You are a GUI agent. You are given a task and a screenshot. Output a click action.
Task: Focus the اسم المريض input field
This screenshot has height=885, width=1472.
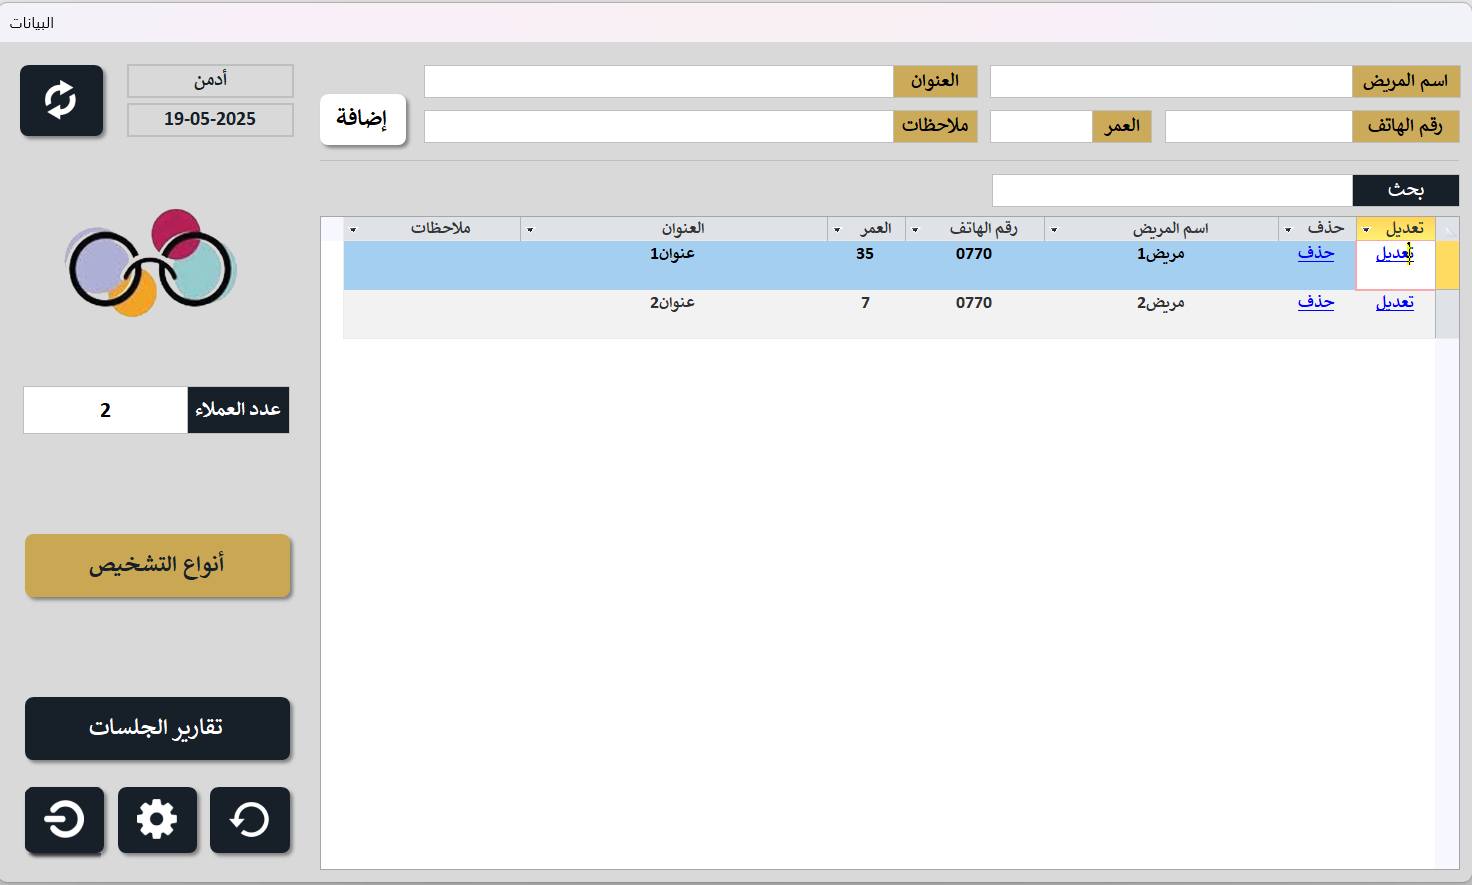[1170, 82]
